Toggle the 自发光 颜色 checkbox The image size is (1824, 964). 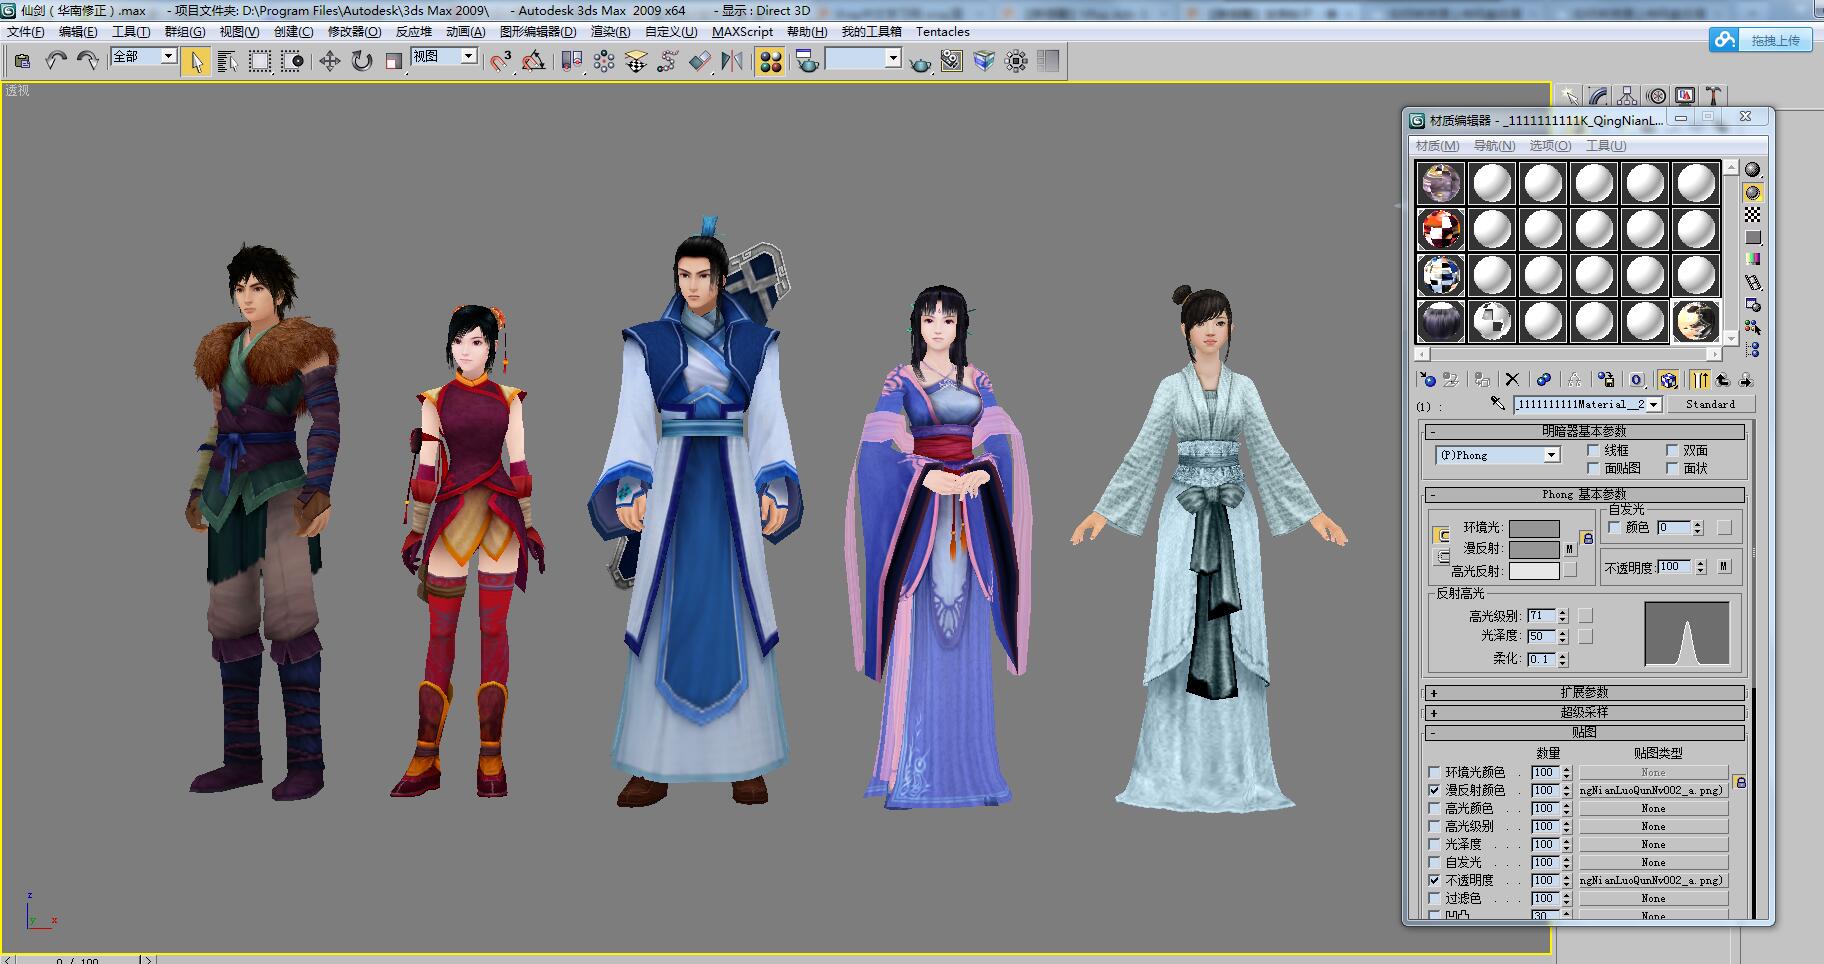pyautogui.click(x=1614, y=527)
